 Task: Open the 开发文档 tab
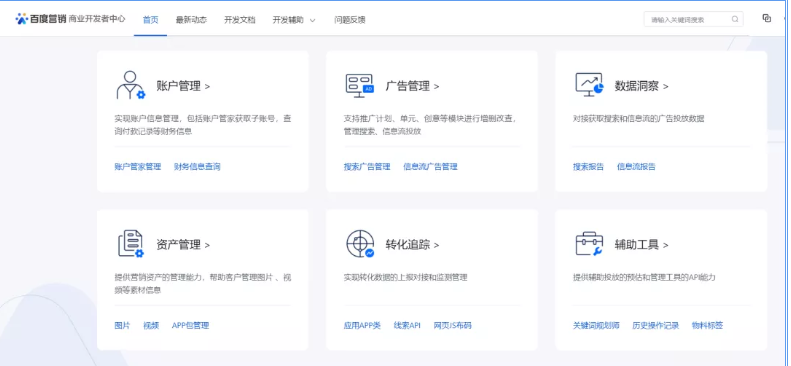(240, 20)
